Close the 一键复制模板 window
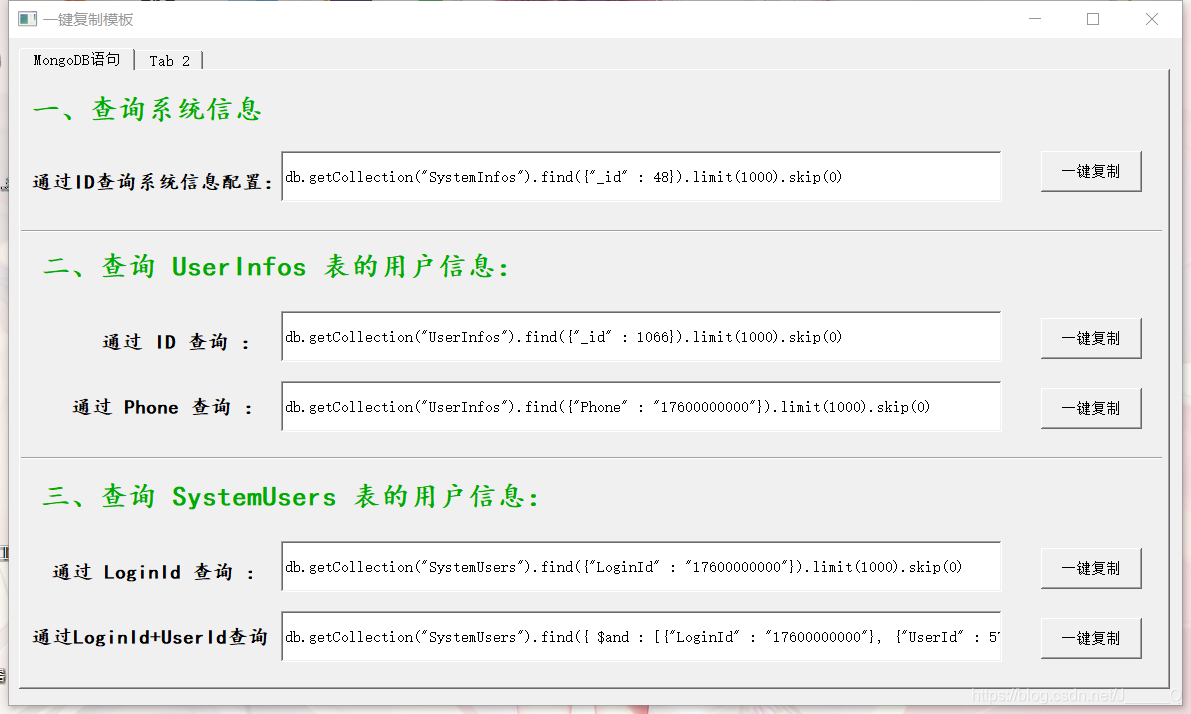This screenshot has height=714, width=1191. (1151, 18)
